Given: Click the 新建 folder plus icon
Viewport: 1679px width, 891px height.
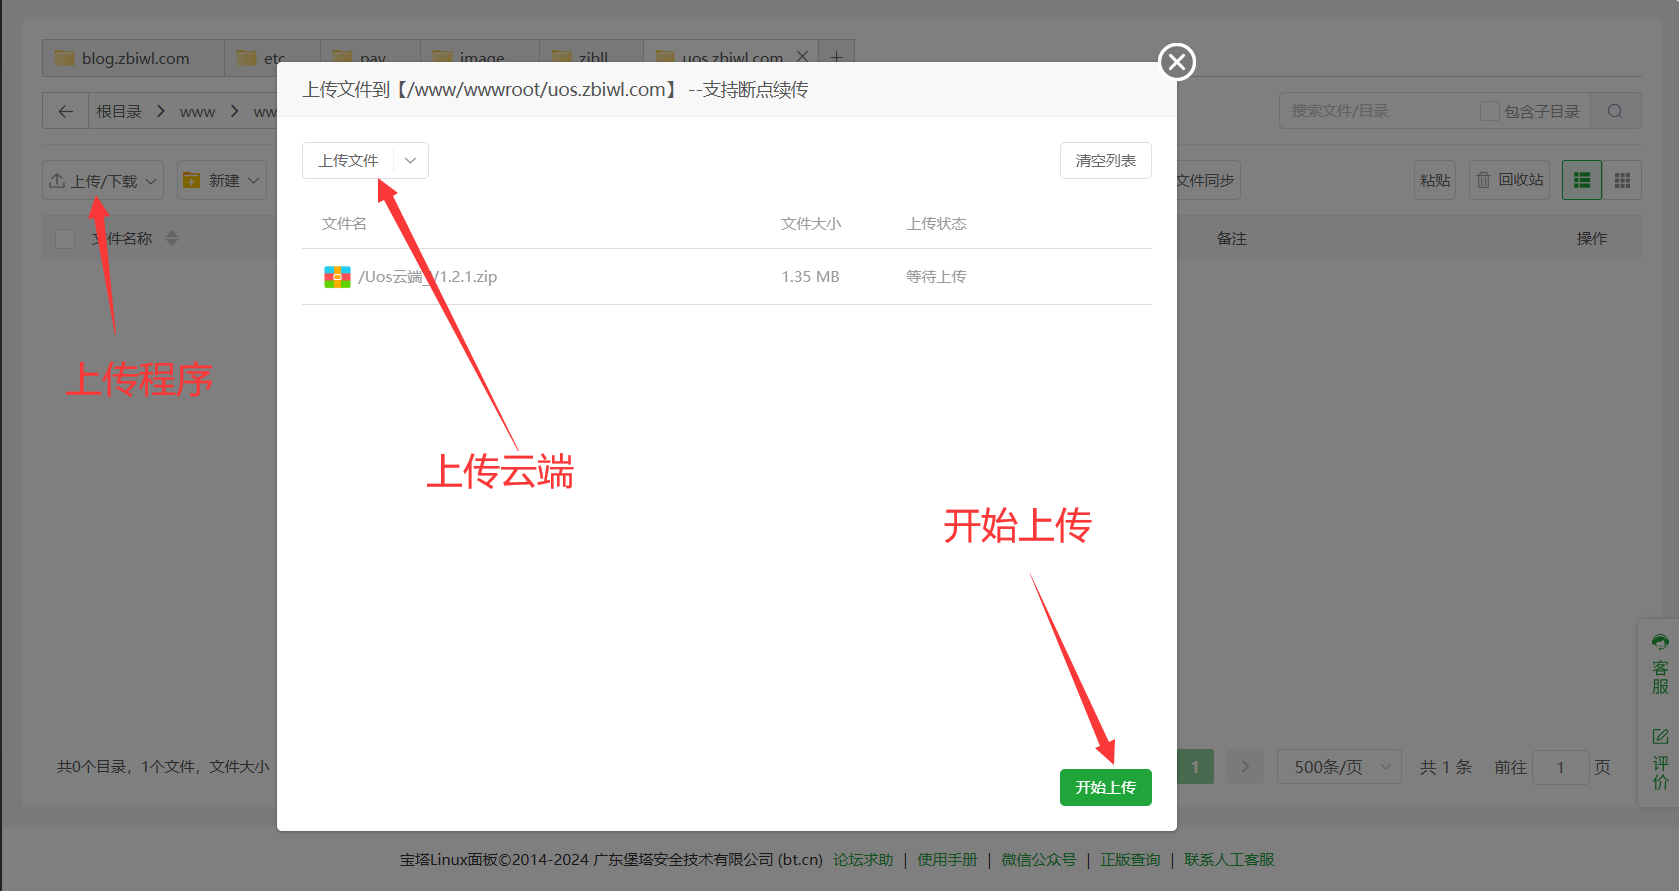Looking at the screenshot, I should (192, 180).
